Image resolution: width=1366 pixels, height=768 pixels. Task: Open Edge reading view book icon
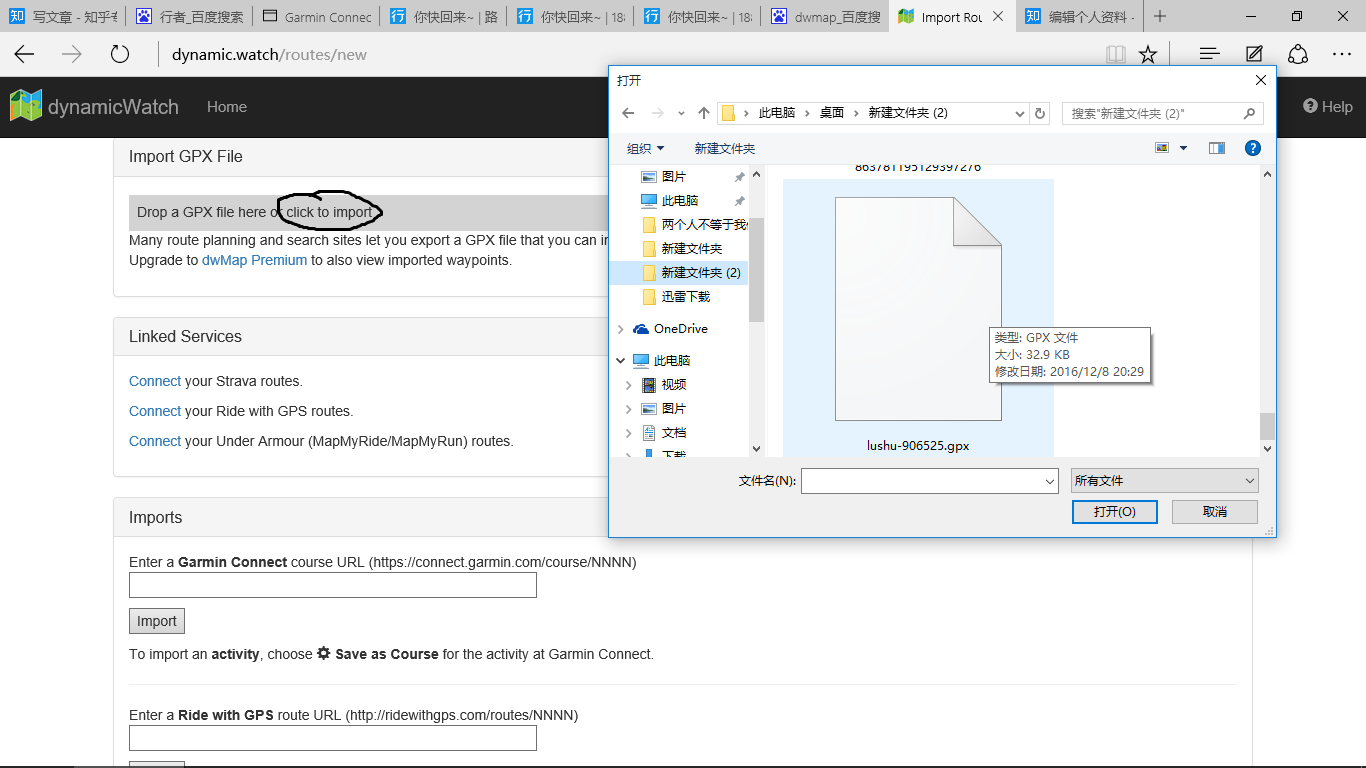[1116, 54]
